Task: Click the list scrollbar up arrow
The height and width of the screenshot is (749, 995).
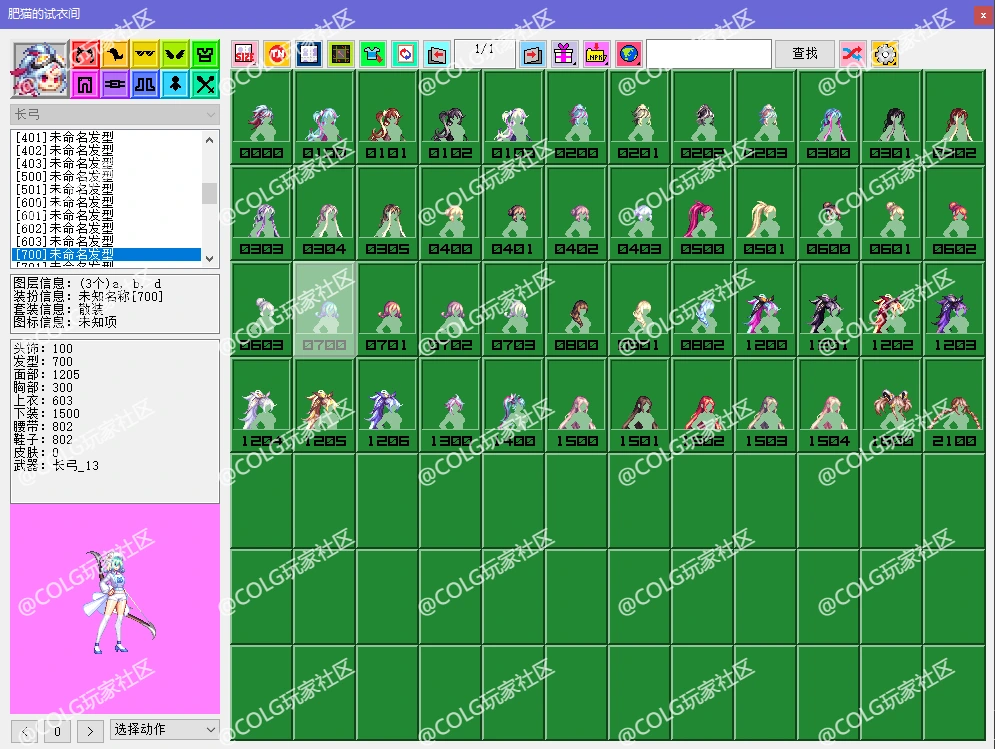Action: [x=209, y=140]
